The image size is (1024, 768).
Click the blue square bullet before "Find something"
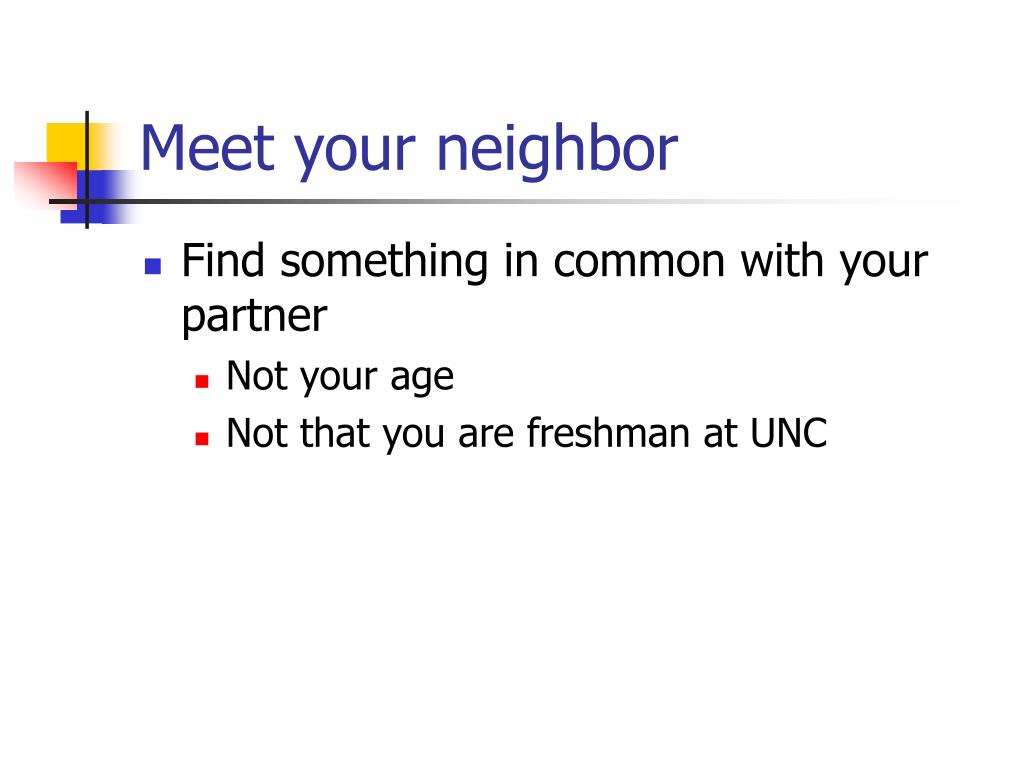click(x=153, y=266)
